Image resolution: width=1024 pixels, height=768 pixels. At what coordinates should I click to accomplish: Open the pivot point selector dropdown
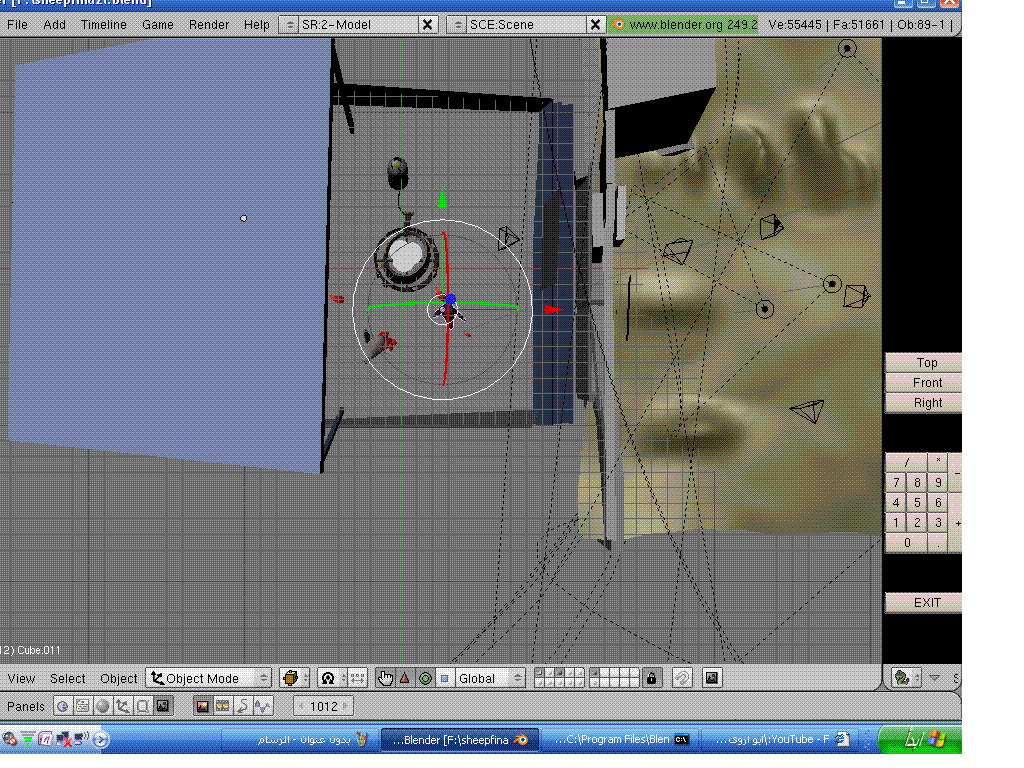tap(332, 678)
